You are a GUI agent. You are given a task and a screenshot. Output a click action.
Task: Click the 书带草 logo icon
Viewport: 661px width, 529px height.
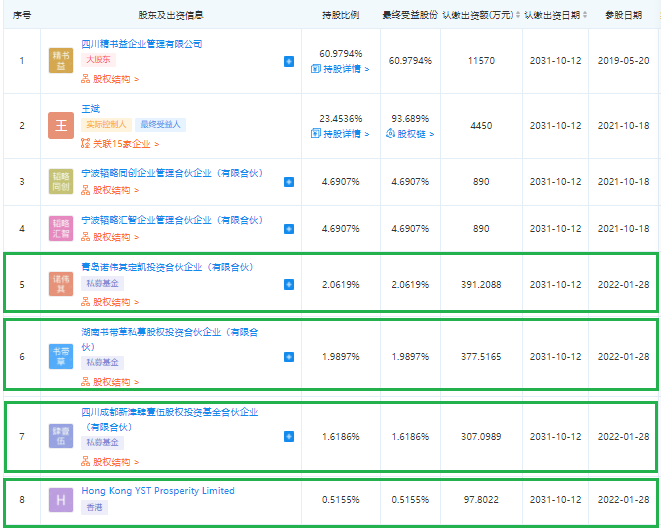[61, 357]
